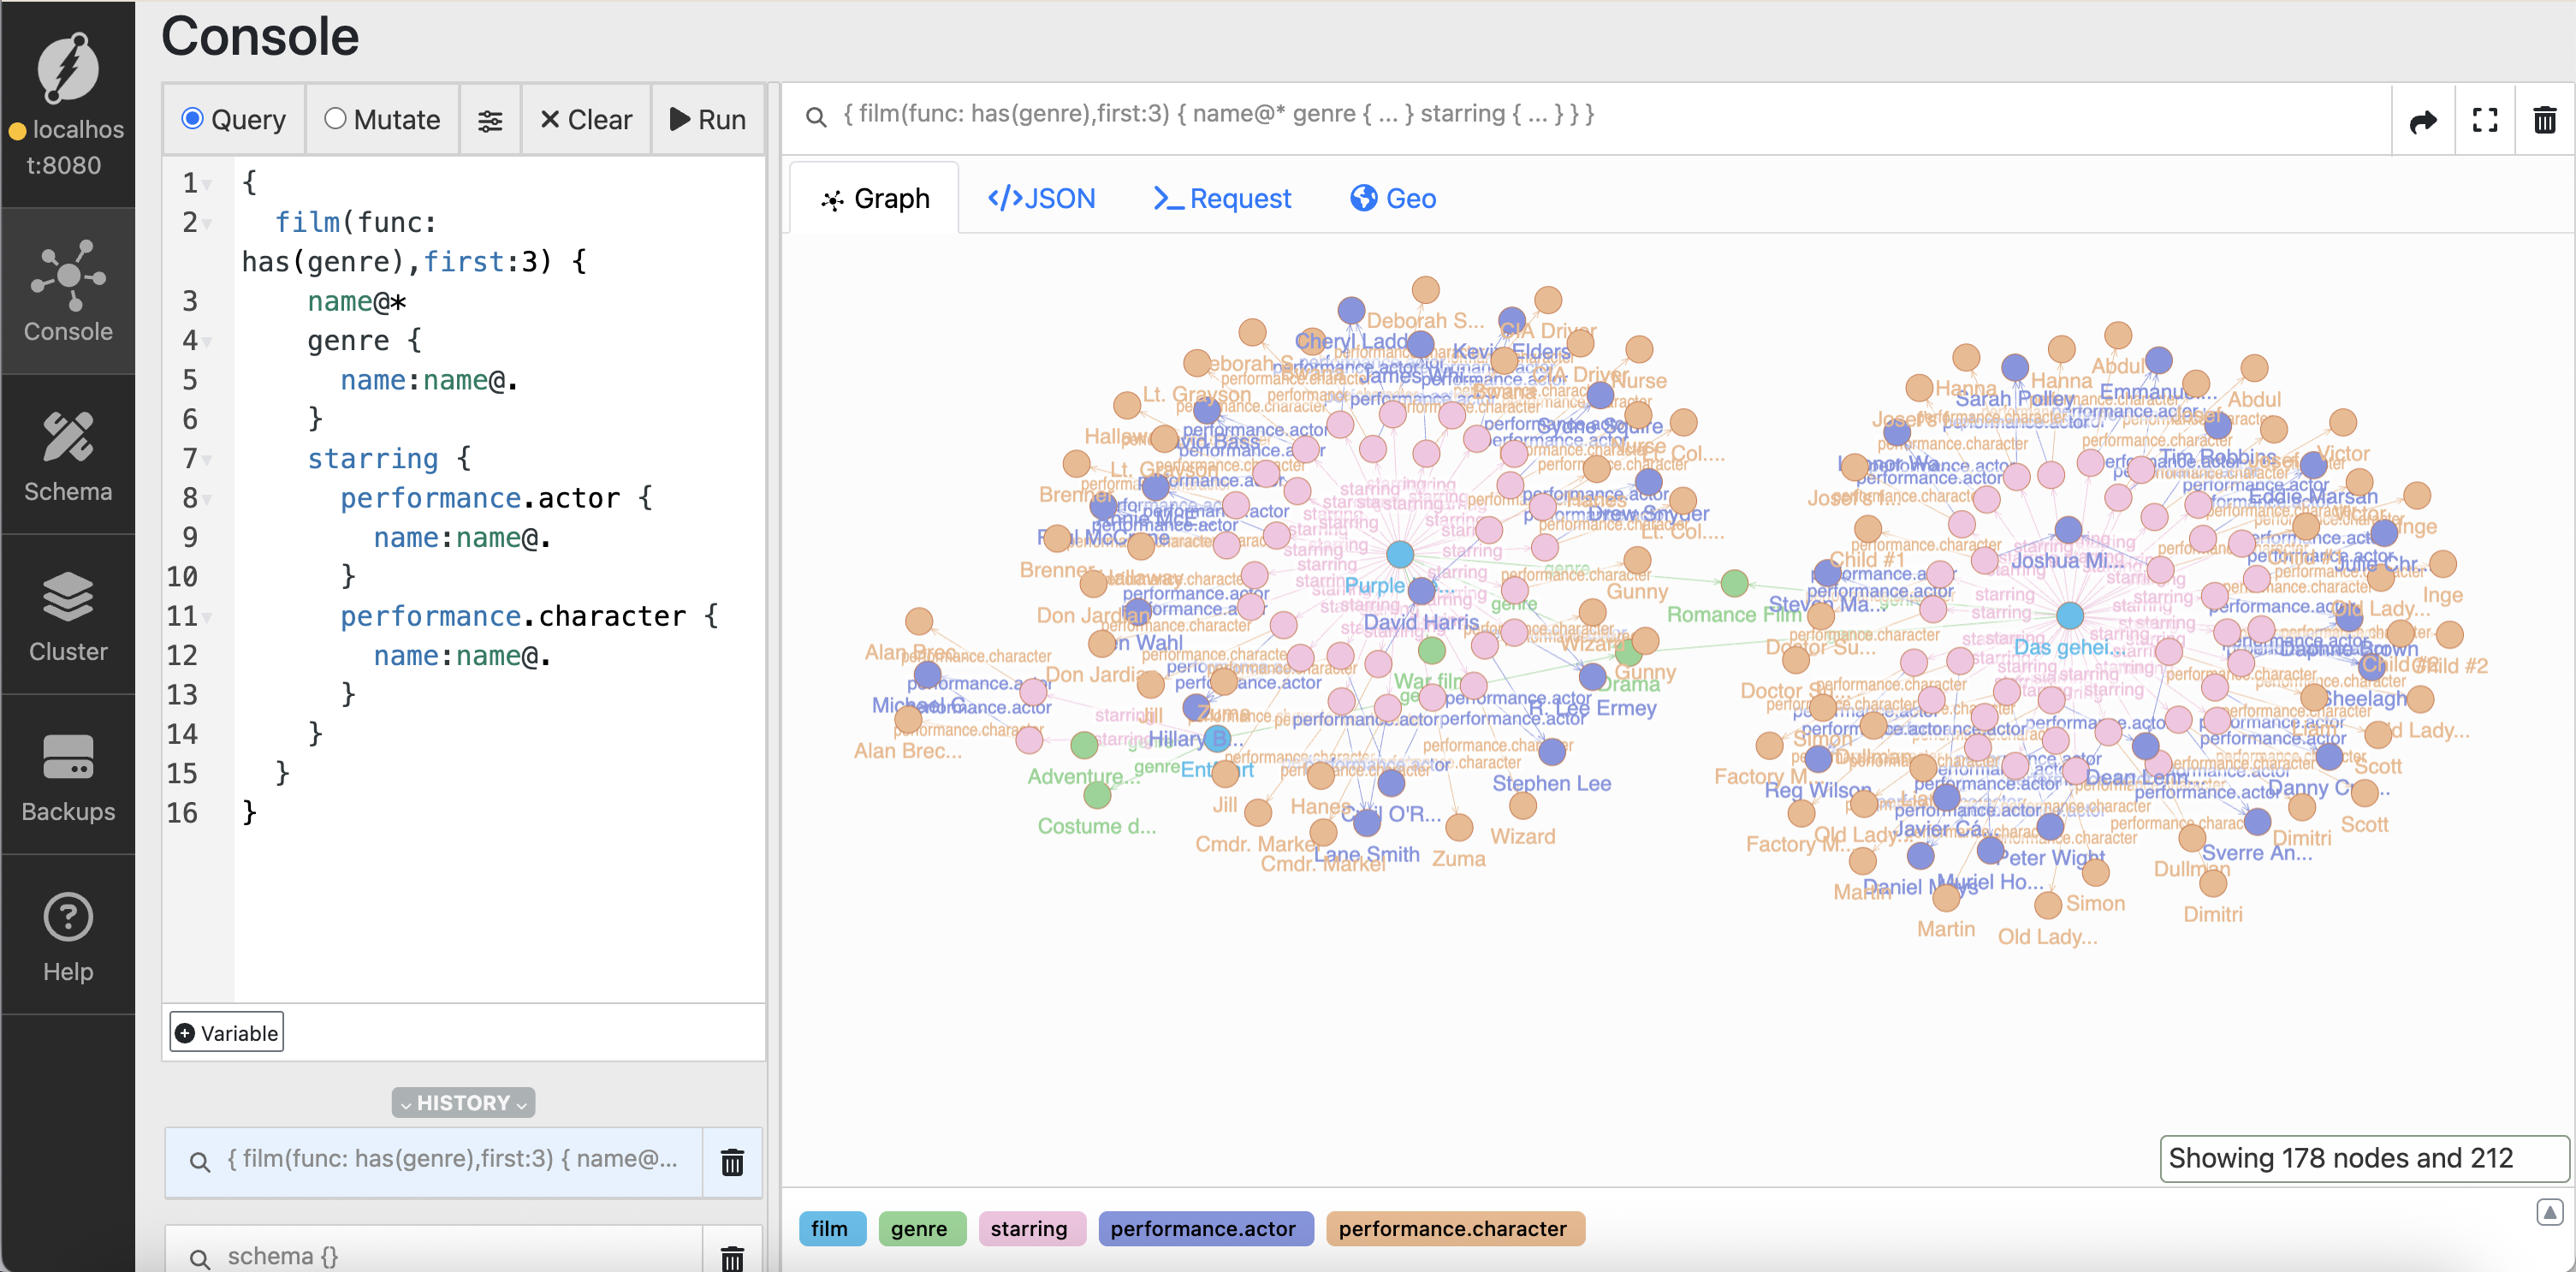
Task: Open the Backups sidebar section
Action: click(68, 775)
